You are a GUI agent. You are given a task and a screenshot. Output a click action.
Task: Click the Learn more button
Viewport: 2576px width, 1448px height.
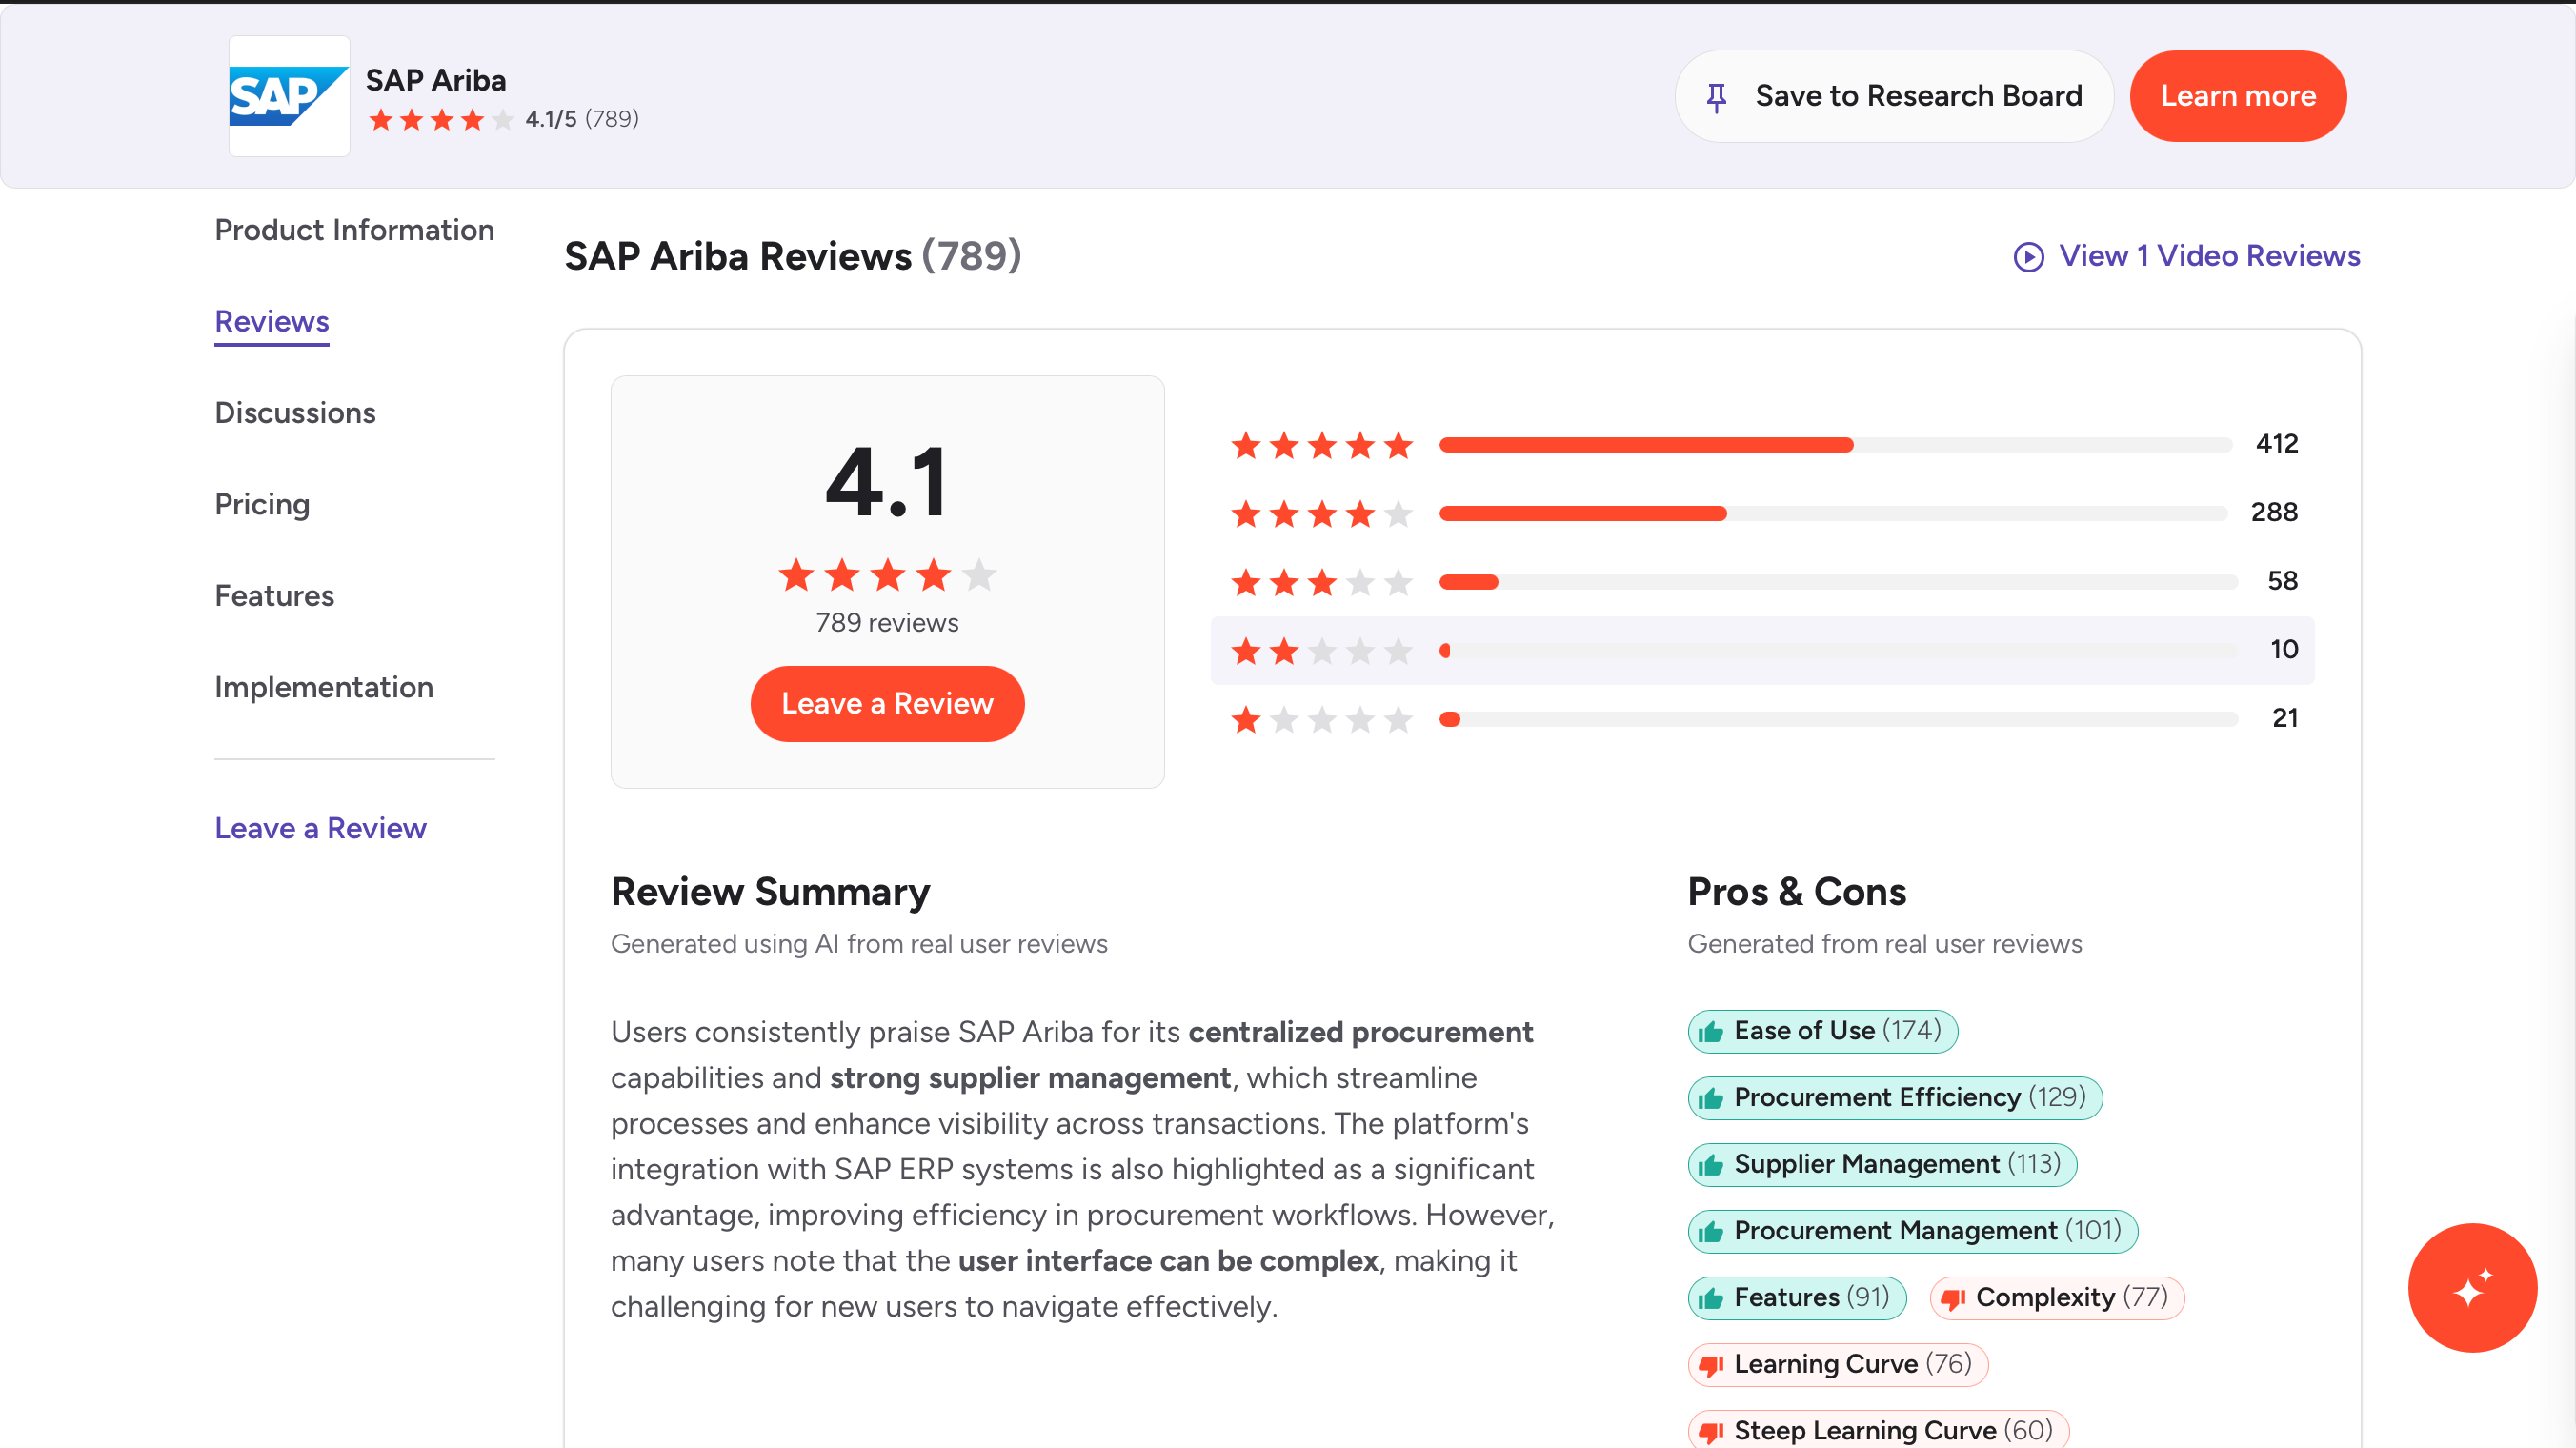point(2237,96)
